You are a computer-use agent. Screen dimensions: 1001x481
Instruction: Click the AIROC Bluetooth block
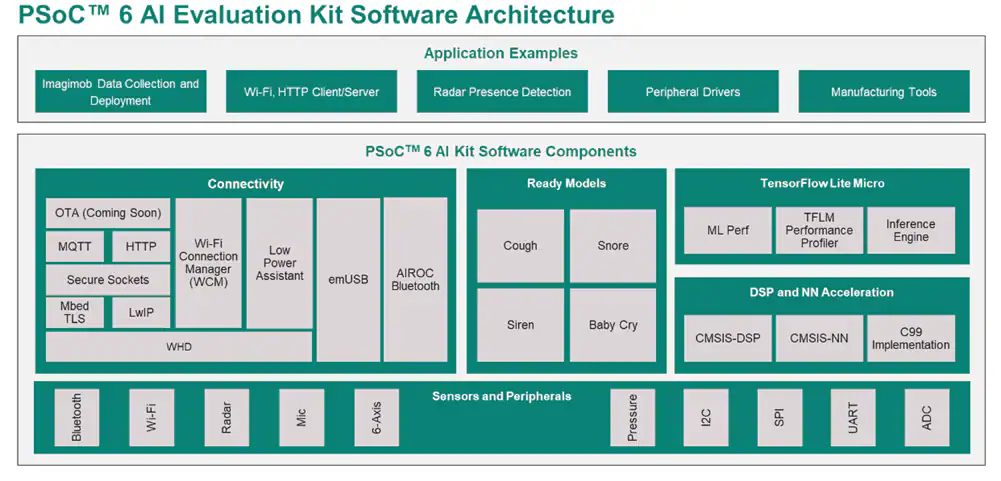[416, 280]
